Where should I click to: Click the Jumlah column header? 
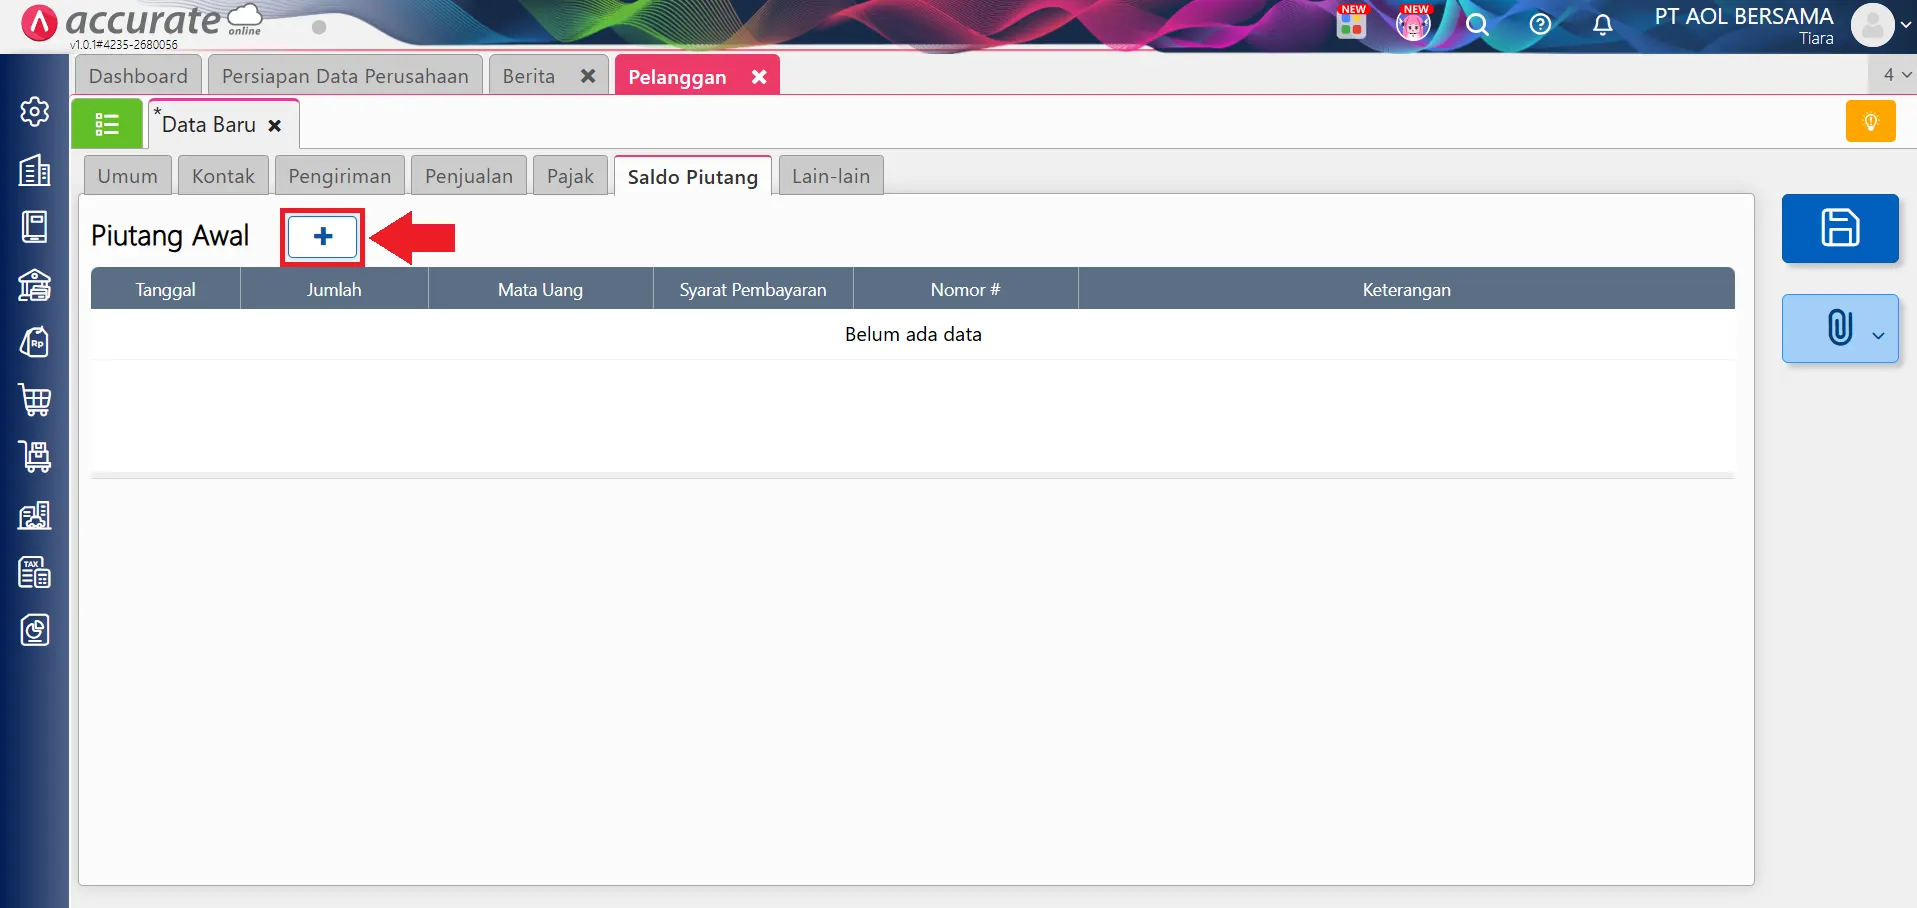click(x=334, y=289)
